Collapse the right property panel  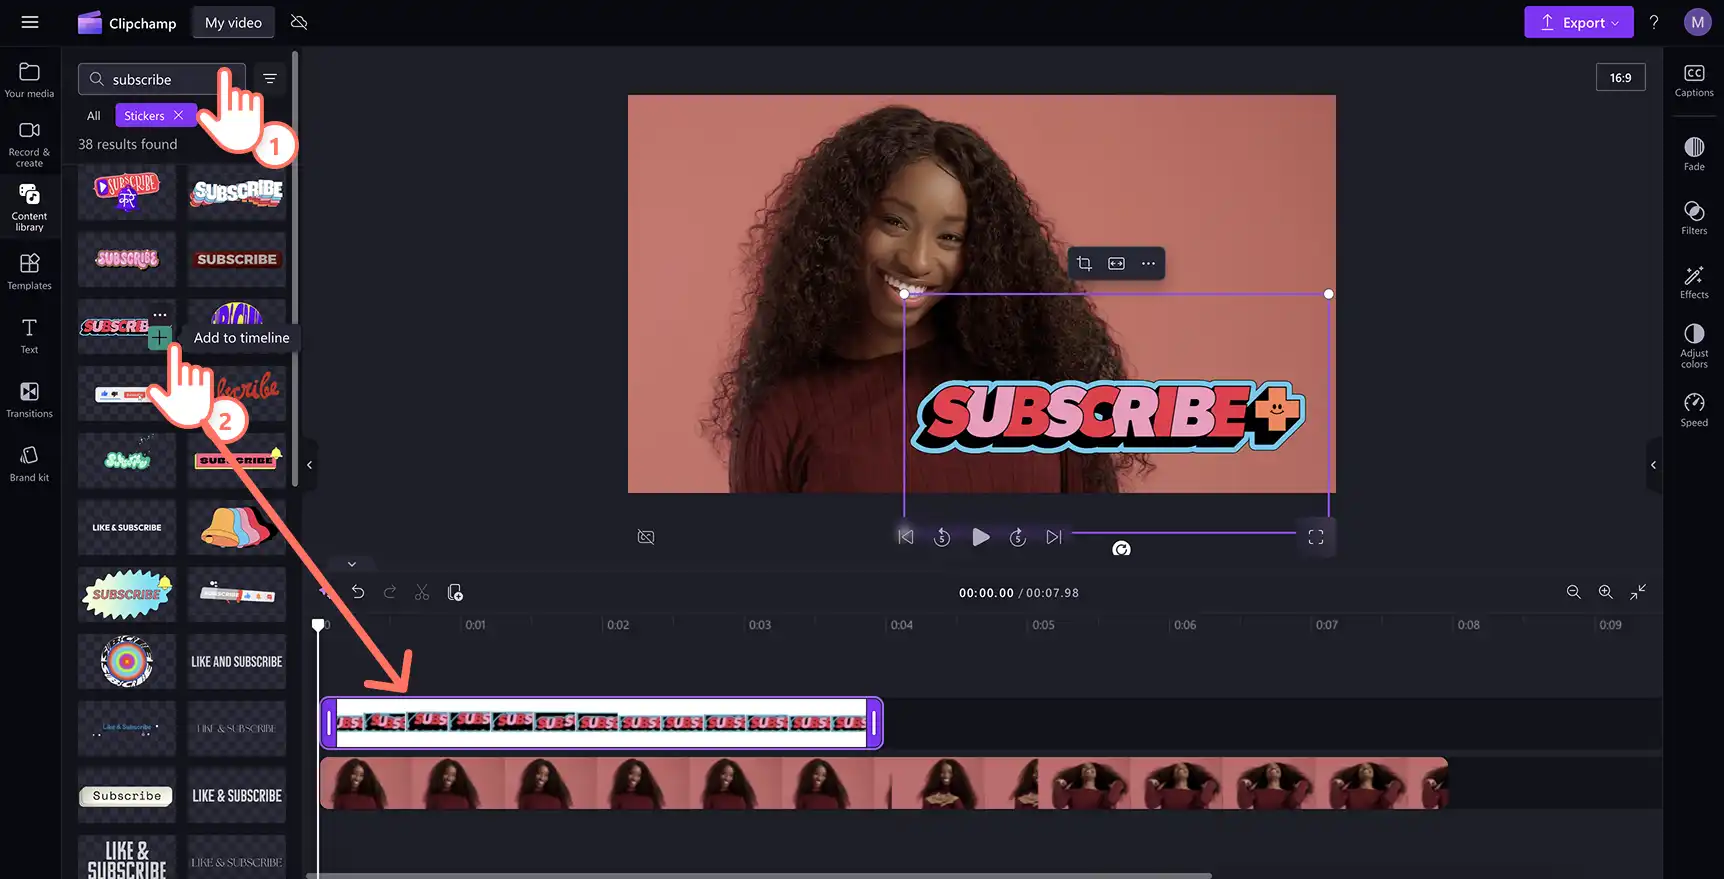click(1653, 465)
